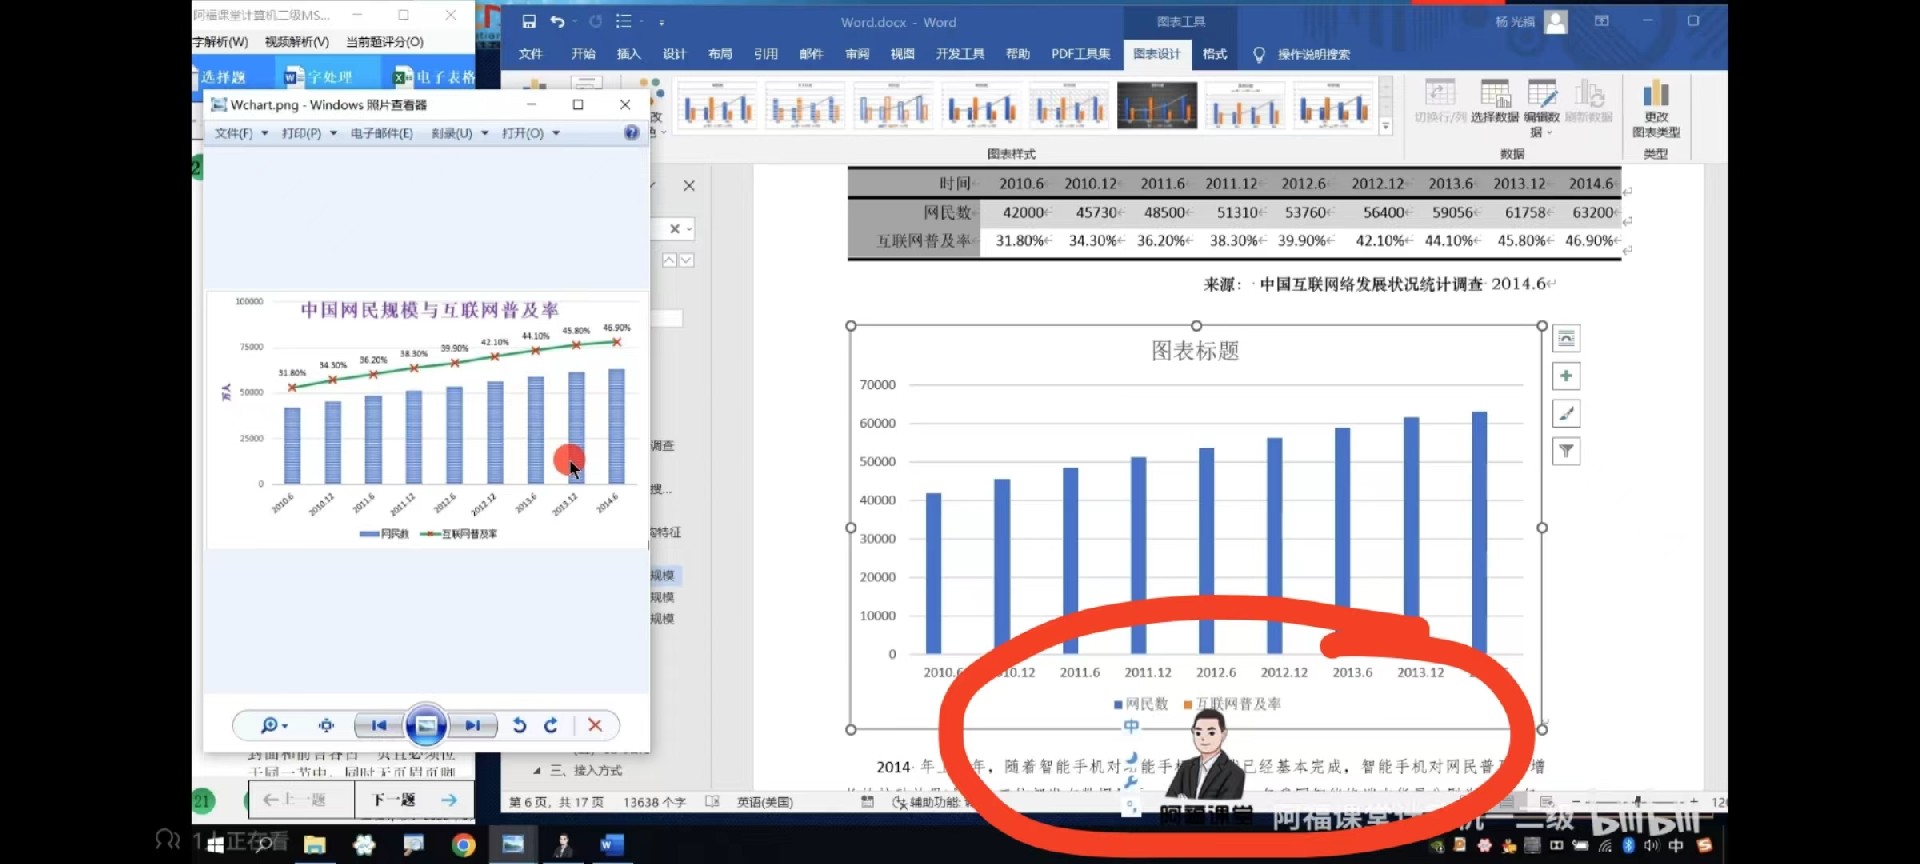Switch to the 布局 ribbon tab
1920x864 pixels.
coord(720,54)
